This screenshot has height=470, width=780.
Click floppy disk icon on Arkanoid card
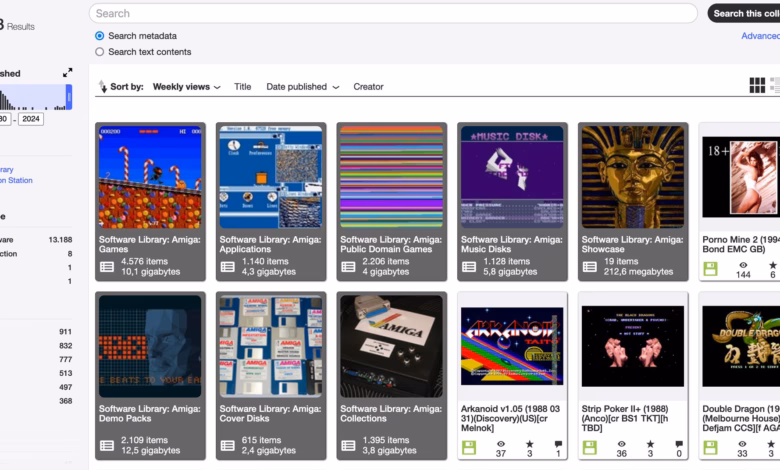point(469,448)
